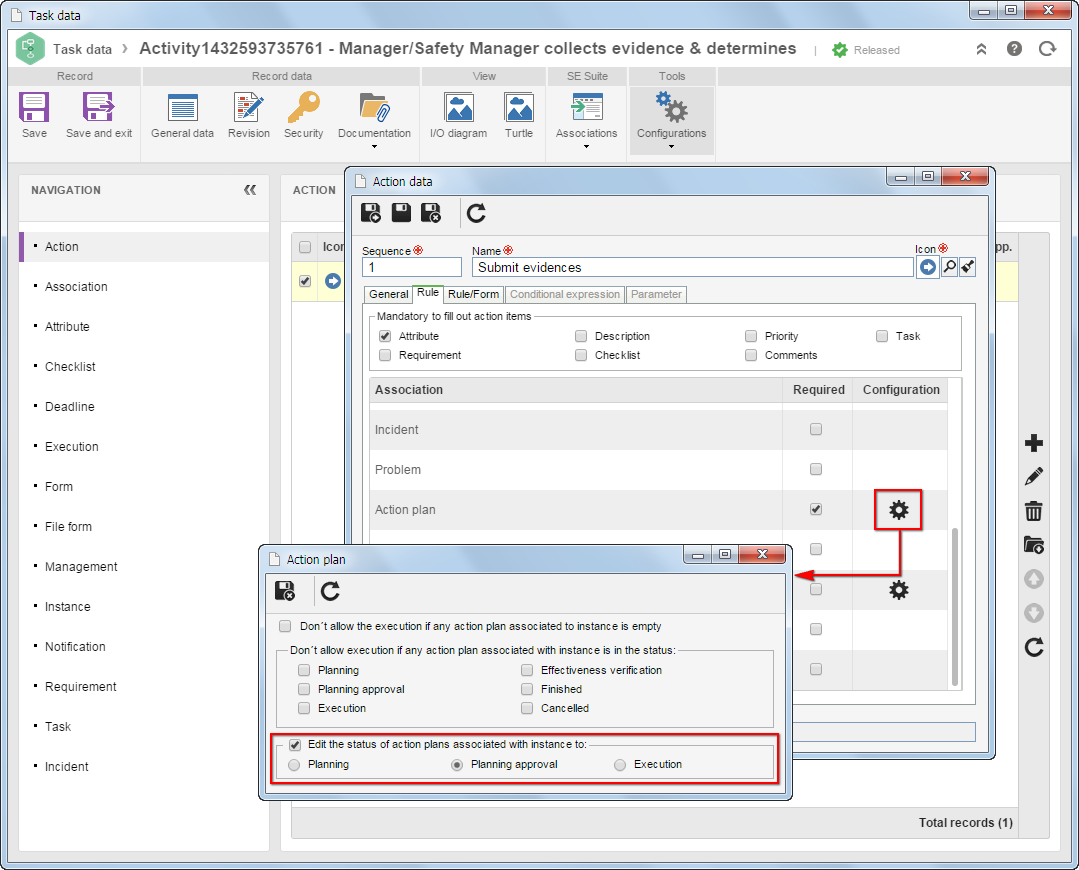The height and width of the screenshot is (870, 1079).
Task: Click the Association grid vertical scrollbar
Action: click(954, 607)
